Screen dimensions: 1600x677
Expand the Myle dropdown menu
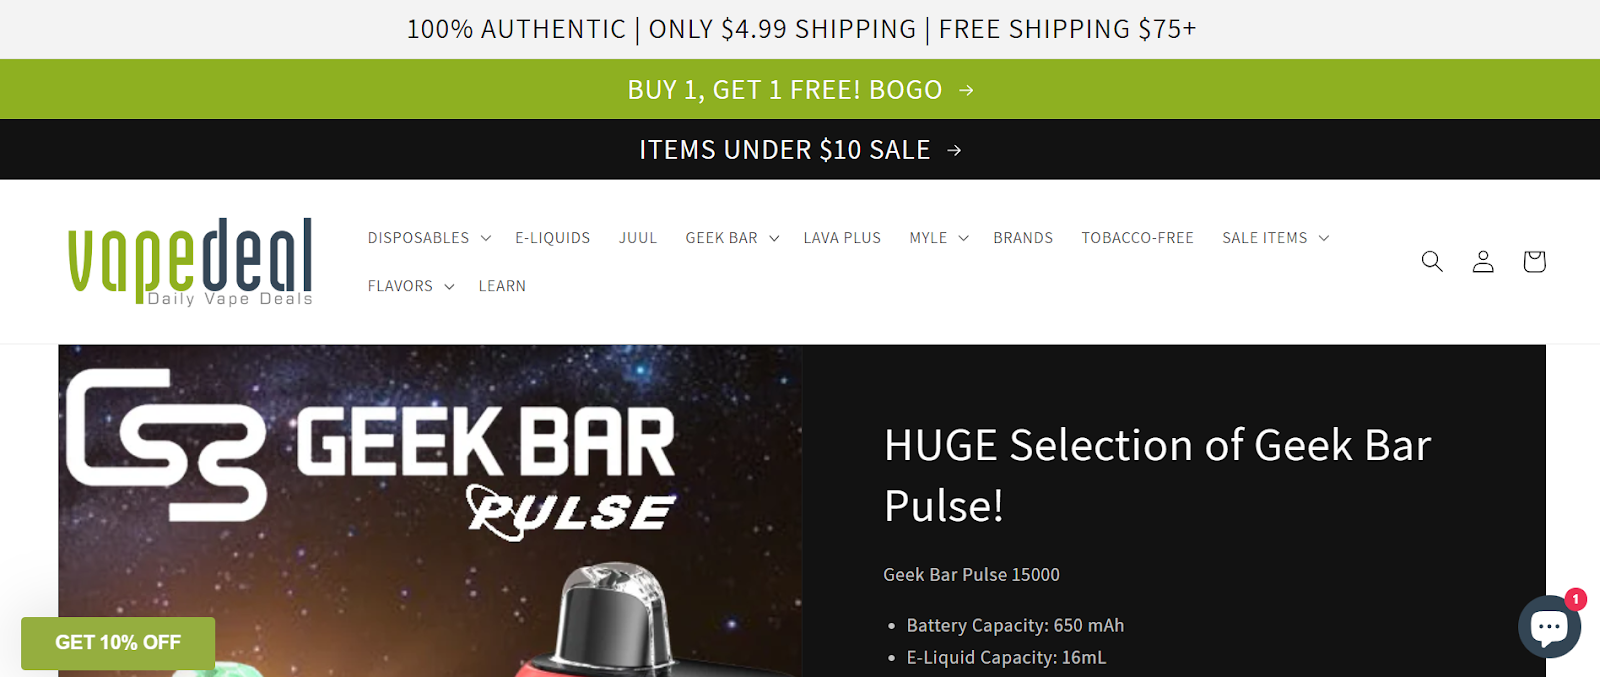939,238
